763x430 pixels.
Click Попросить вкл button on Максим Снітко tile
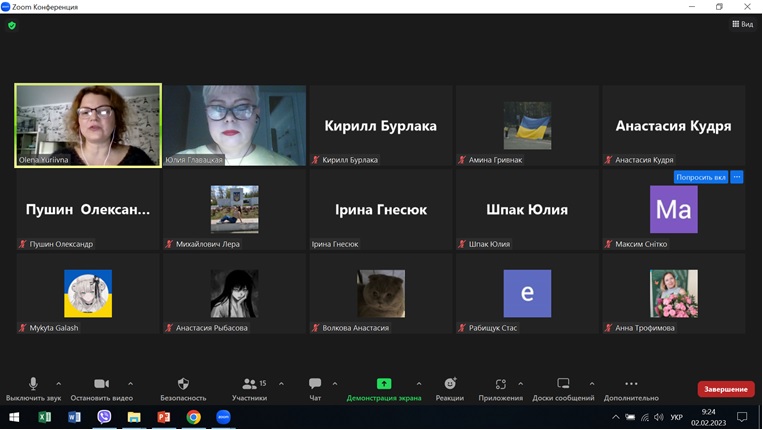point(701,177)
